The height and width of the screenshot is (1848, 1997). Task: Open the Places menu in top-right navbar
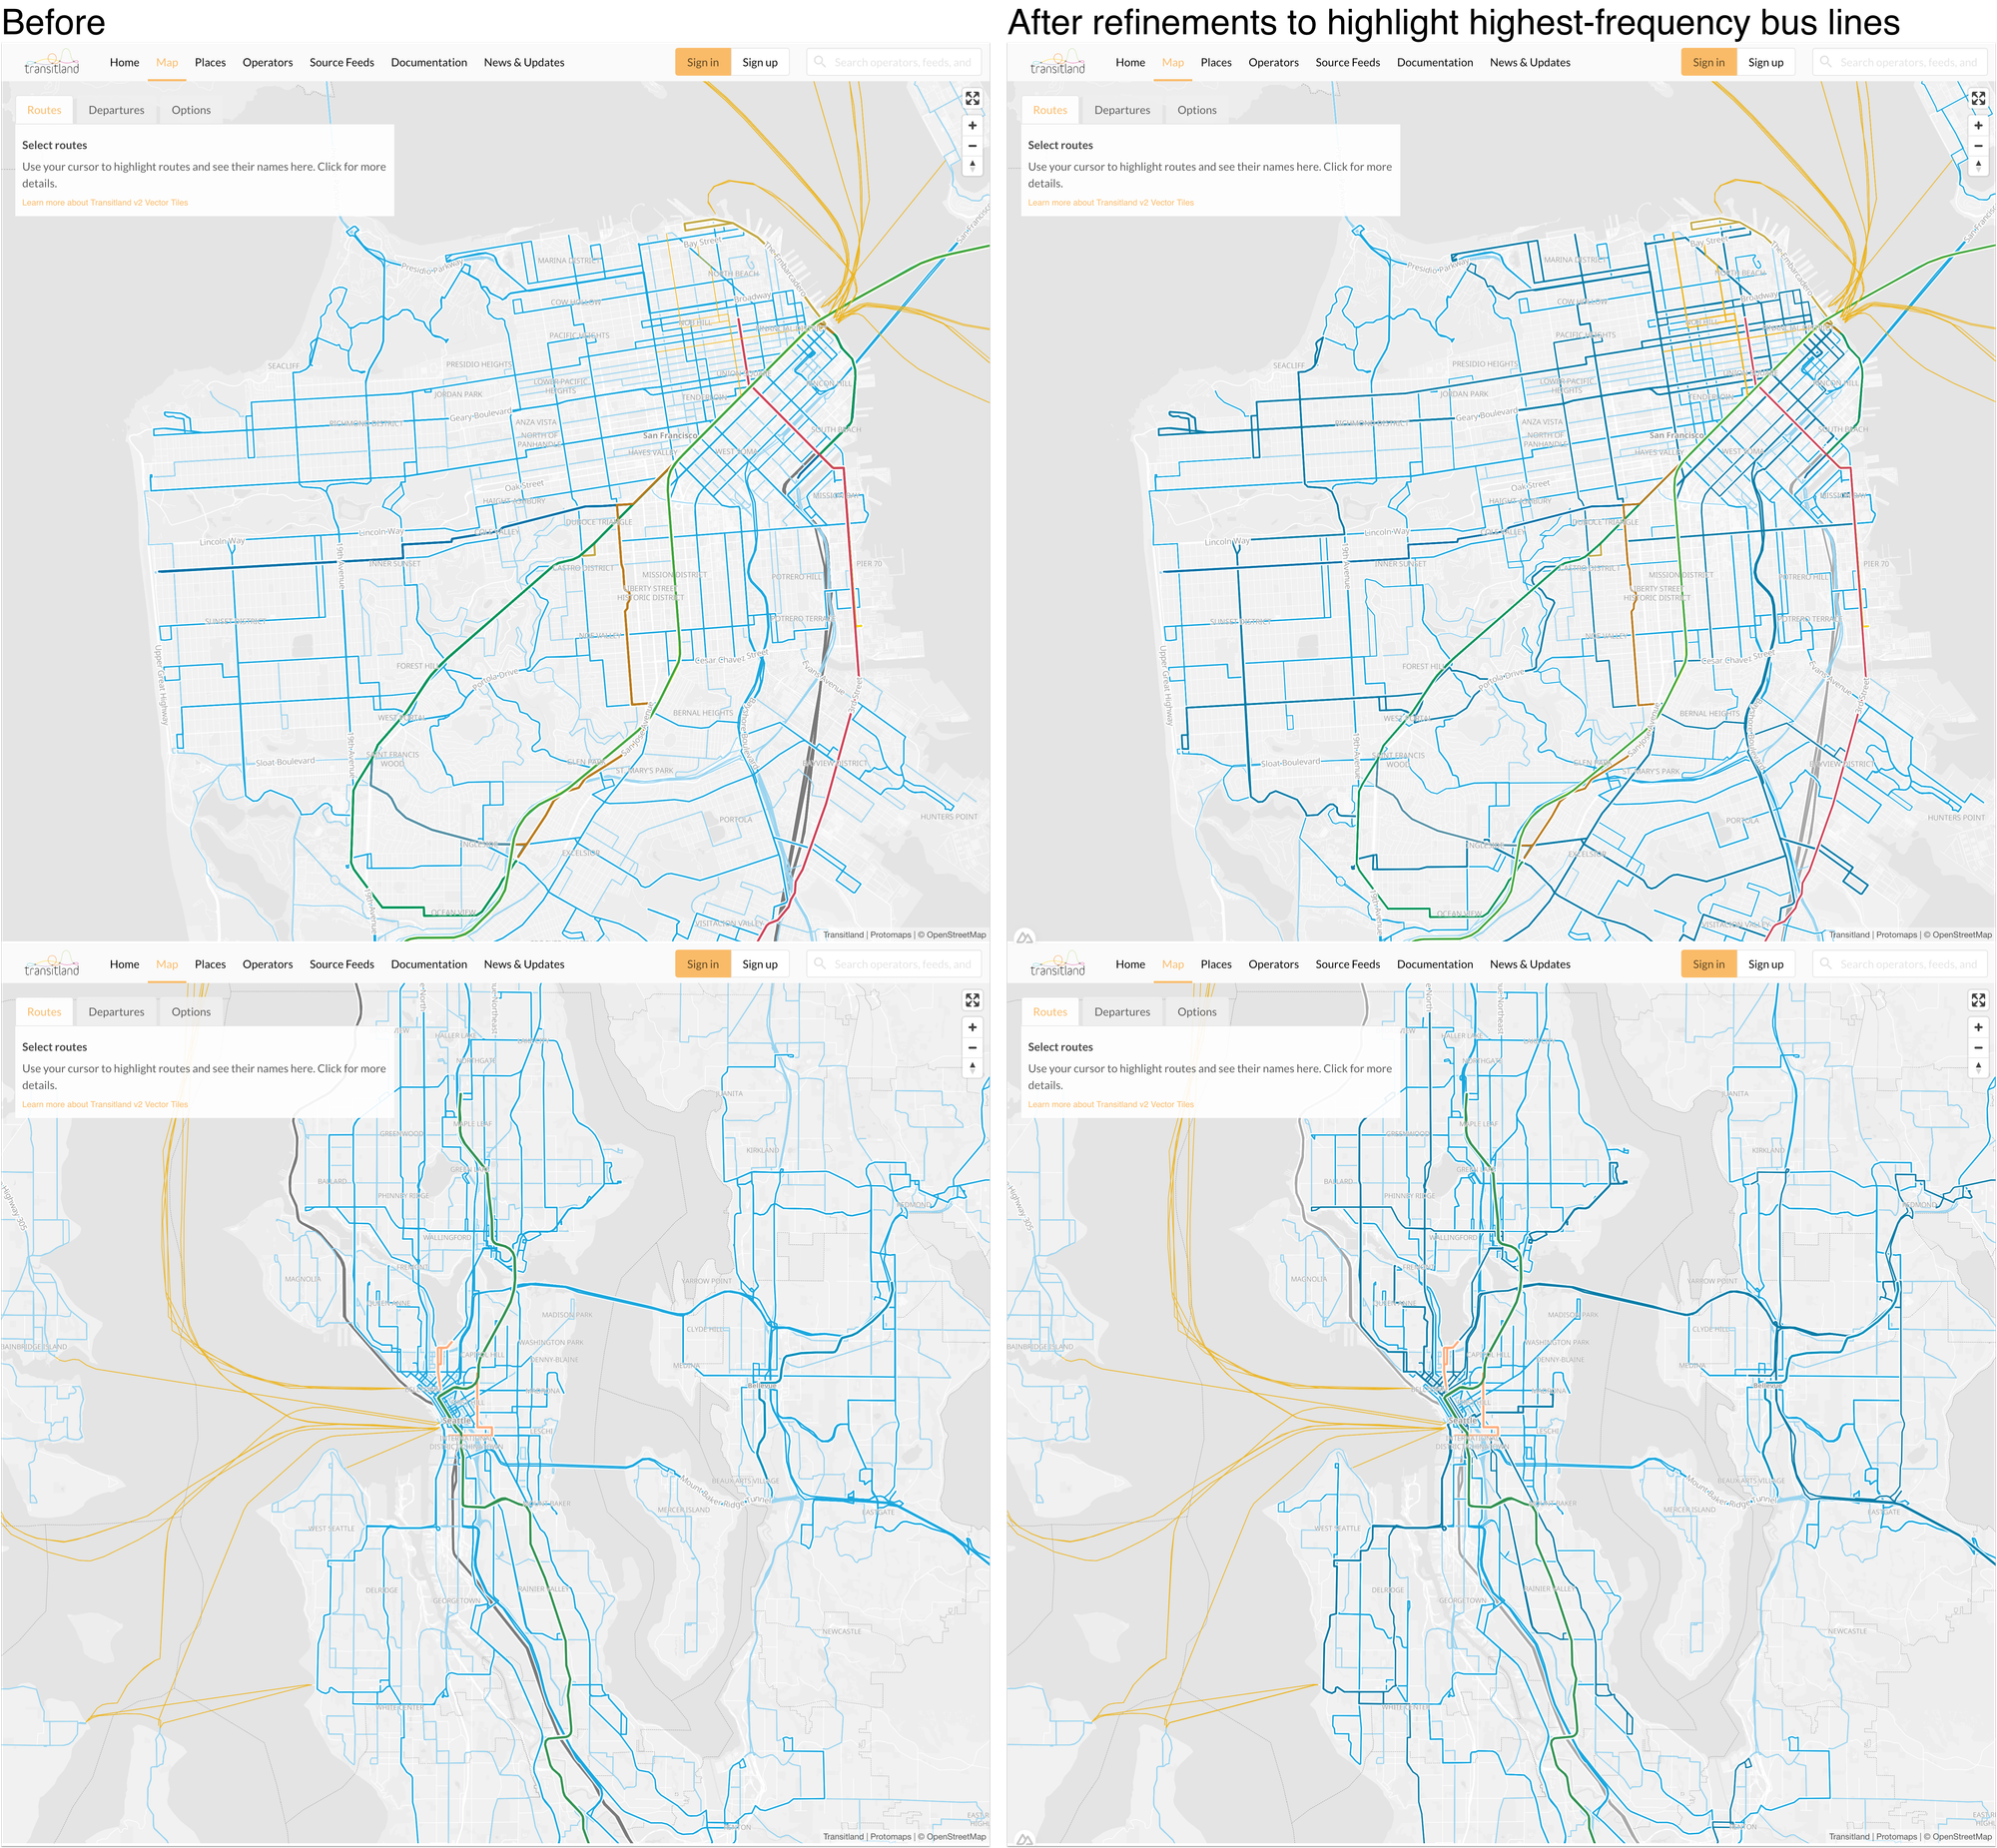pos(1216,61)
